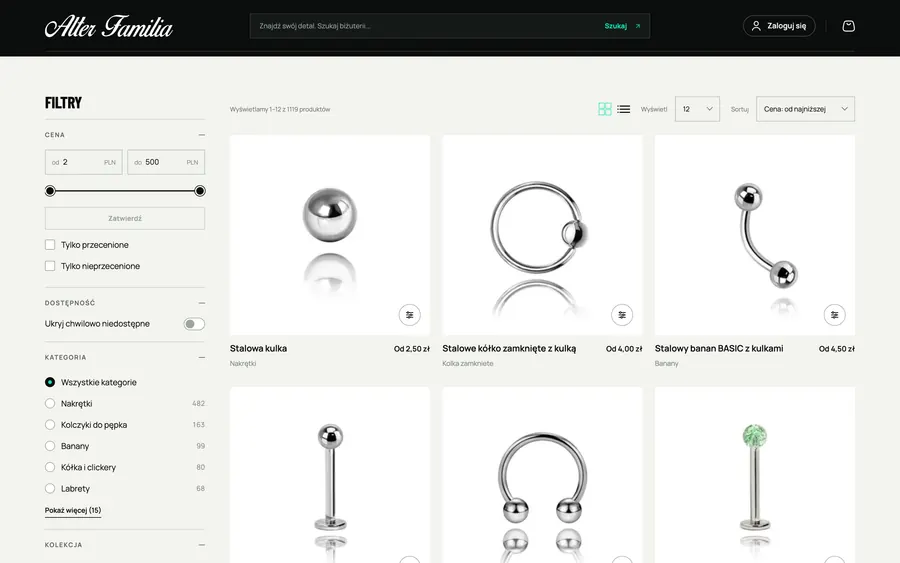Viewport: 900px width, 563px height.
Task: Open Stalowa kulka product title
Action: [x=258, y=348]
